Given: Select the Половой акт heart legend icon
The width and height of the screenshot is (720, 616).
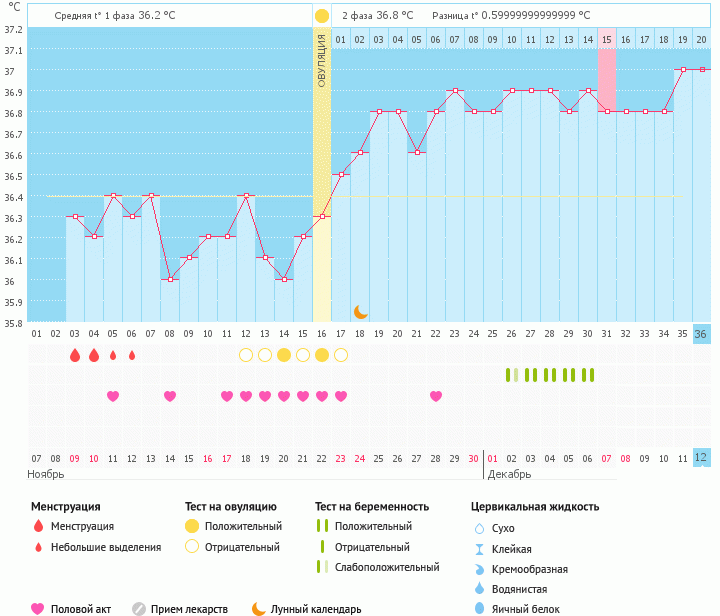Looking at the screenshot, I should pyautogui.click(x=38, y=608).
